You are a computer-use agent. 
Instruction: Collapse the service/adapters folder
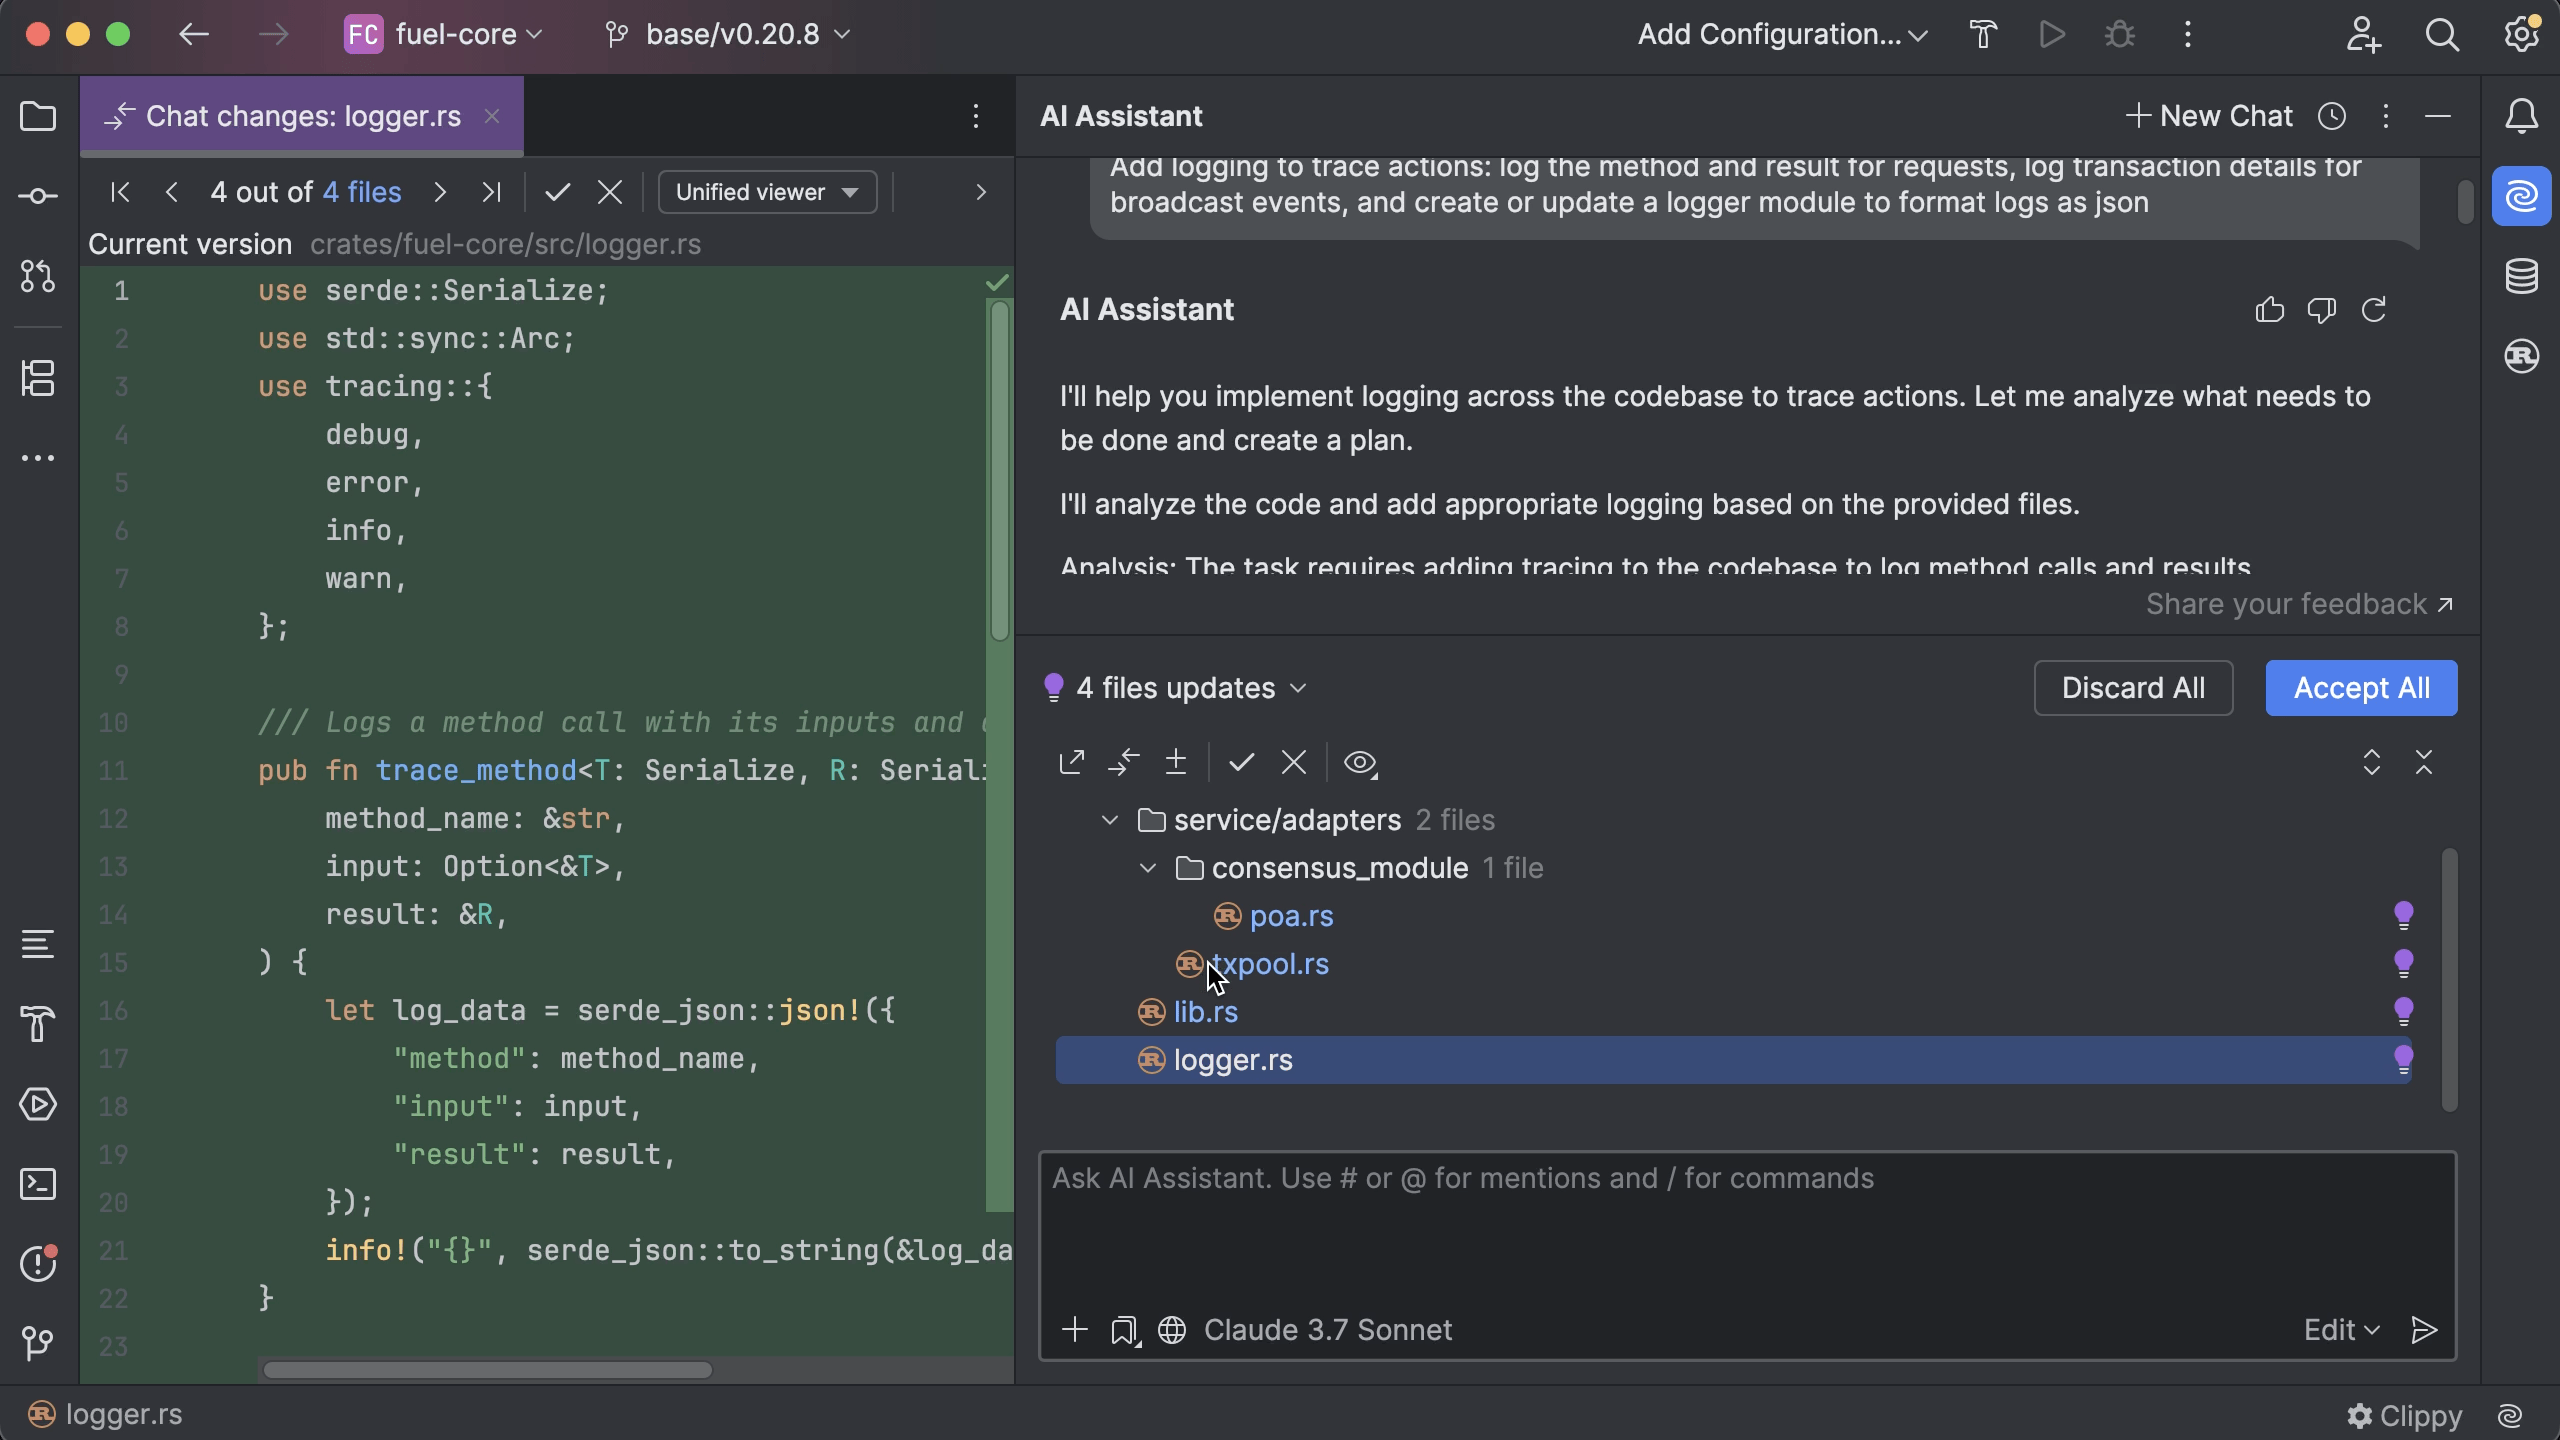coord(1109,820)
